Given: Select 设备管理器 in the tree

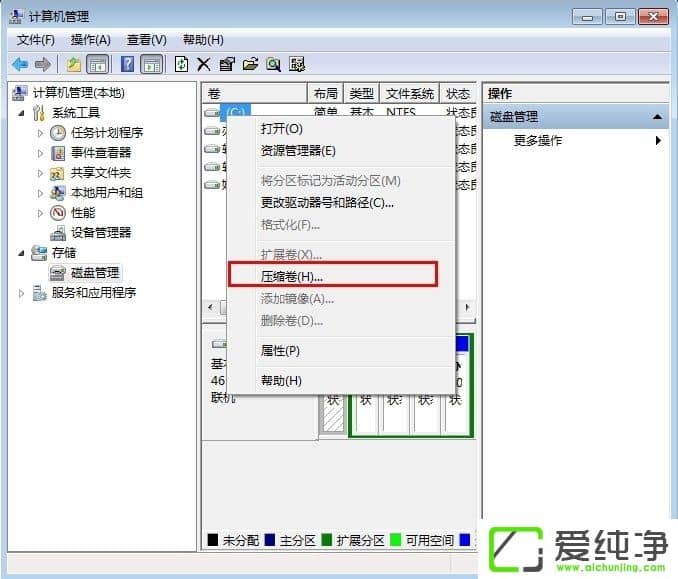Looking at the screenshot, I should click(99, 232).
